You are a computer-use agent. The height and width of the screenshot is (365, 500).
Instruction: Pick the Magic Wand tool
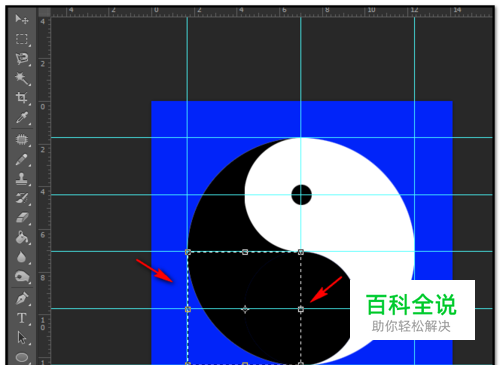pos(22,78)
